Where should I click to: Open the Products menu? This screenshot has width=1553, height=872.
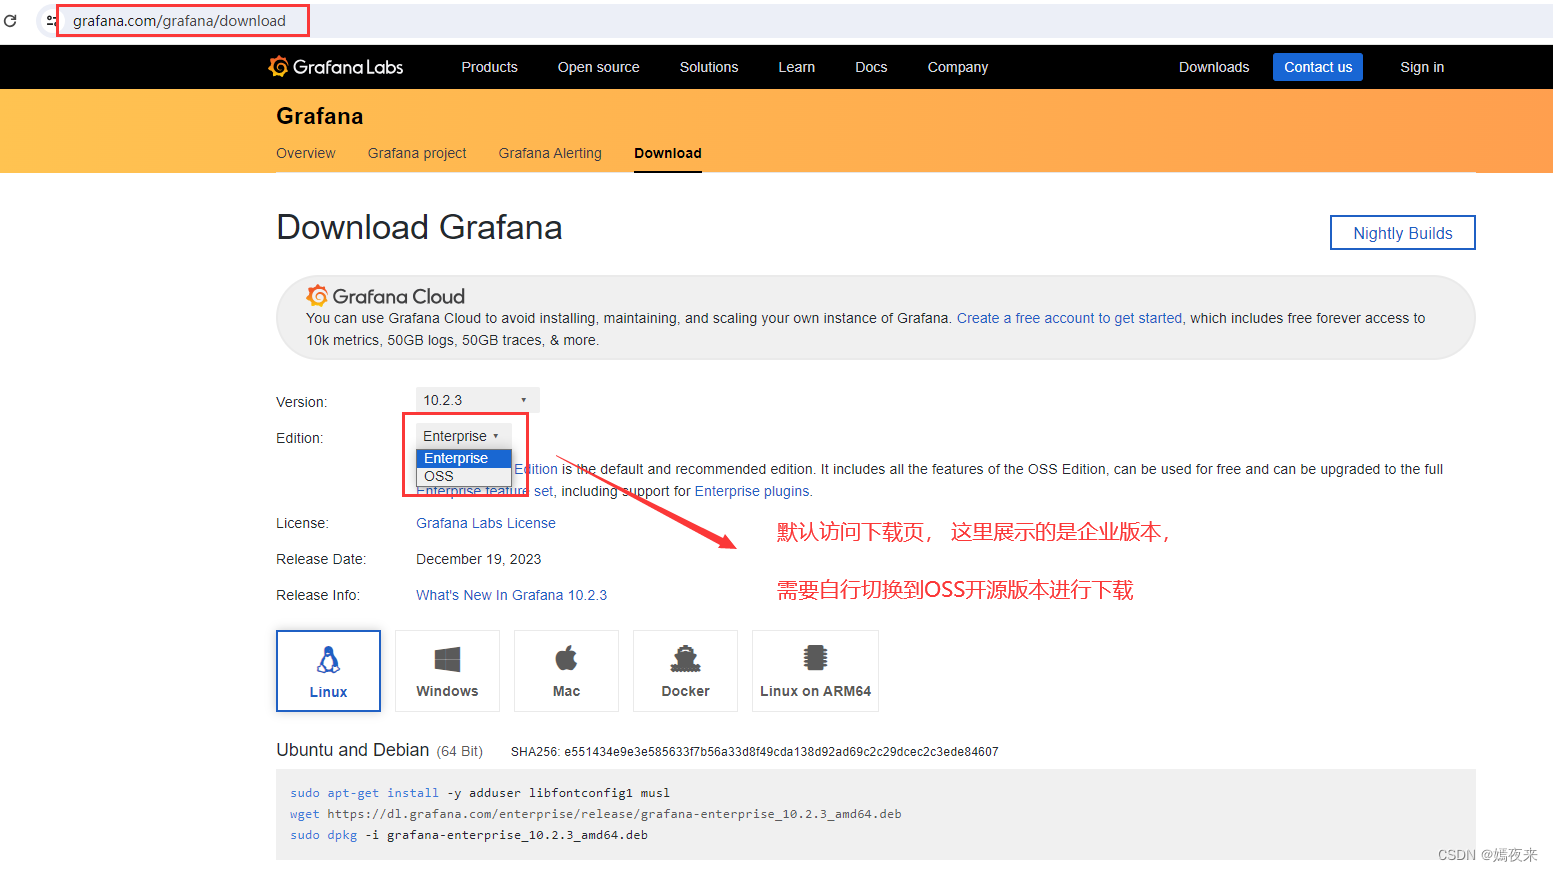(489, 67)
